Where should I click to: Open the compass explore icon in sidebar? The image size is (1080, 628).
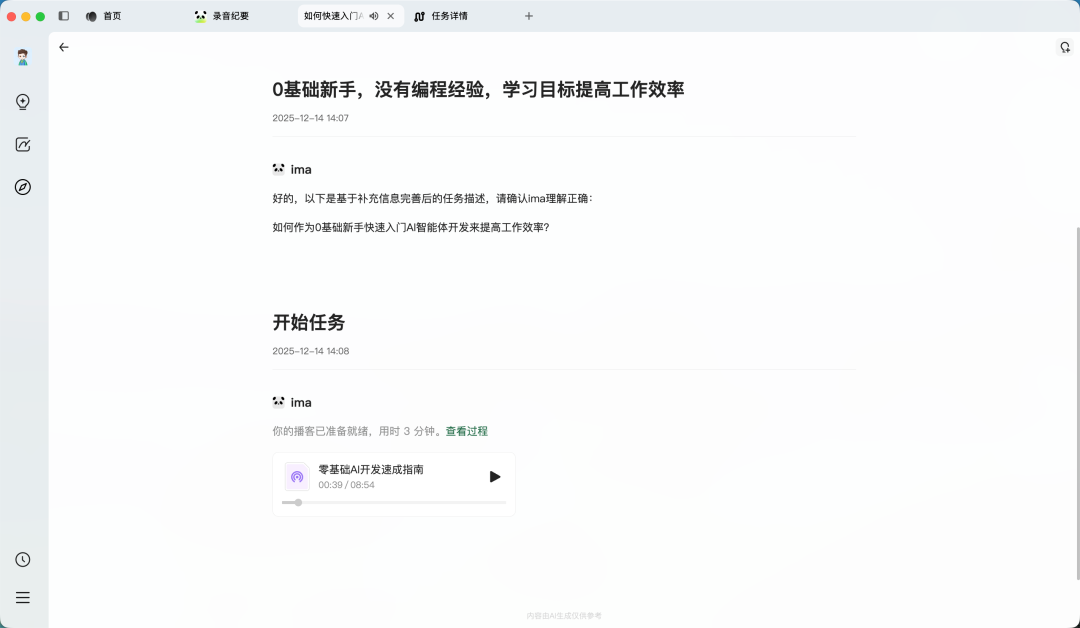click(22, 187)
